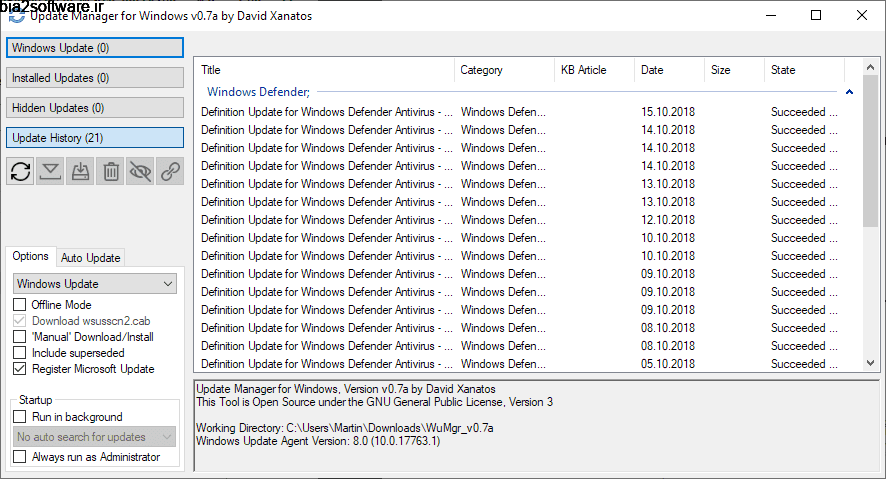Click the uninstall trash bin icon
The image size is (886, 479).
pos(111,172)
